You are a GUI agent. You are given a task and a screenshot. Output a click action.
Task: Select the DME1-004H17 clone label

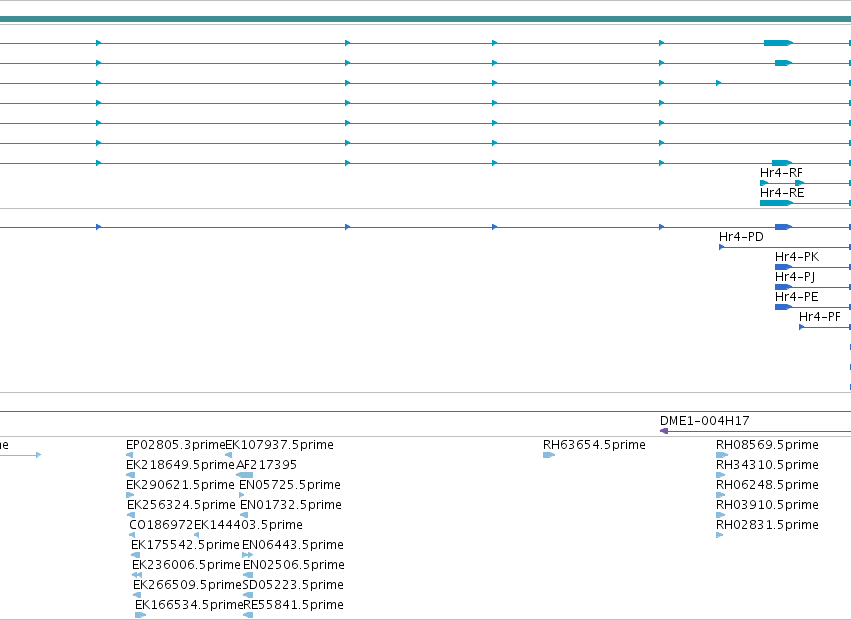704,421
